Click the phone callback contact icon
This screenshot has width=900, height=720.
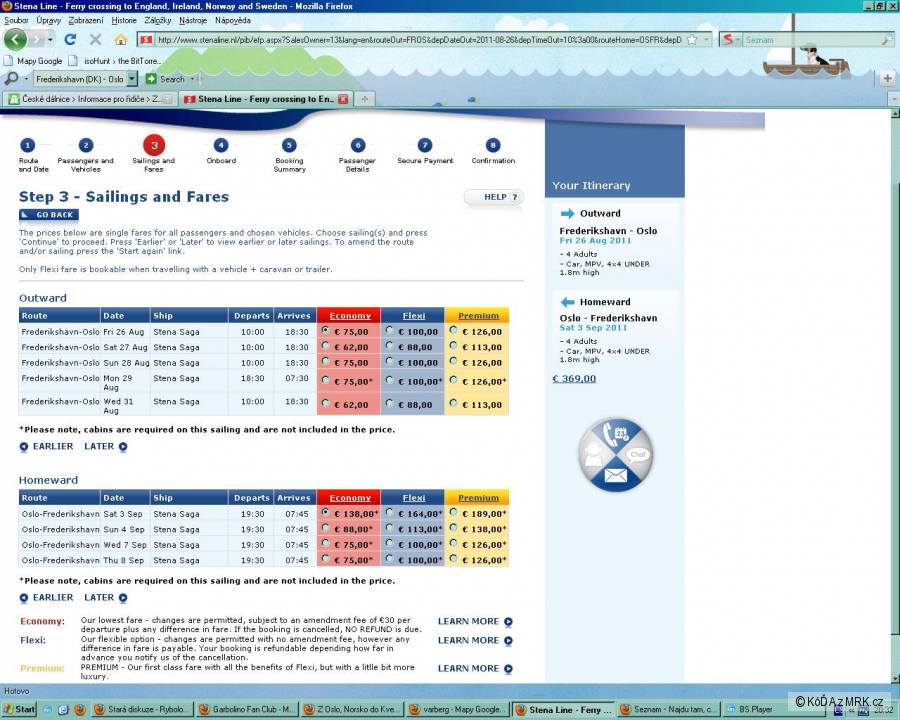(x=617, y=433)
